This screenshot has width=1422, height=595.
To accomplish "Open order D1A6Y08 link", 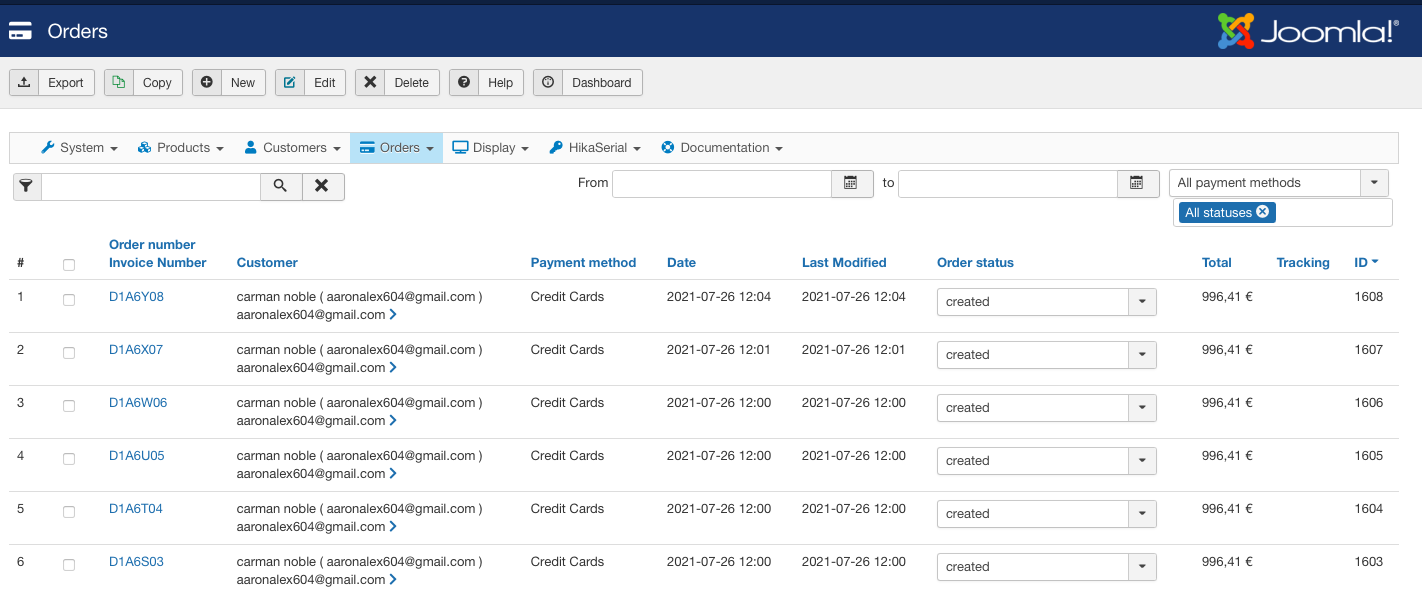I will point(136,296).
